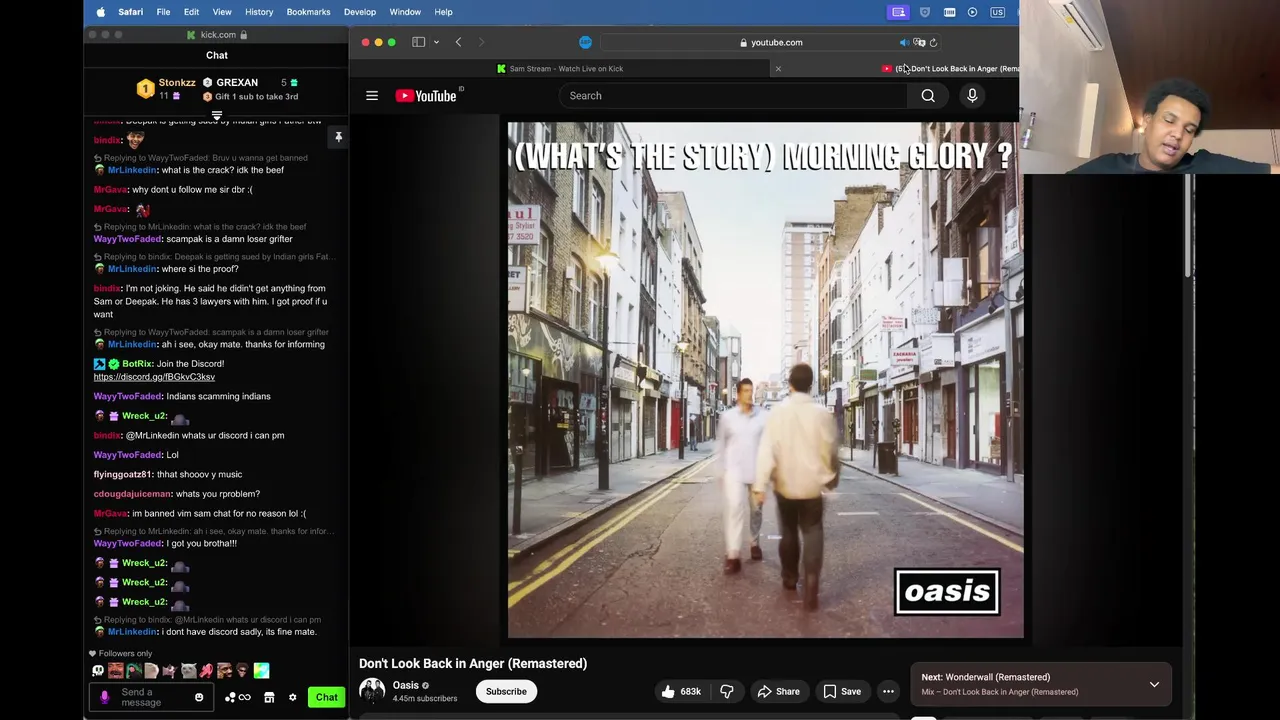Toggle the Safari sidebar button
The image size is (1280, 720).
(419, 42)
